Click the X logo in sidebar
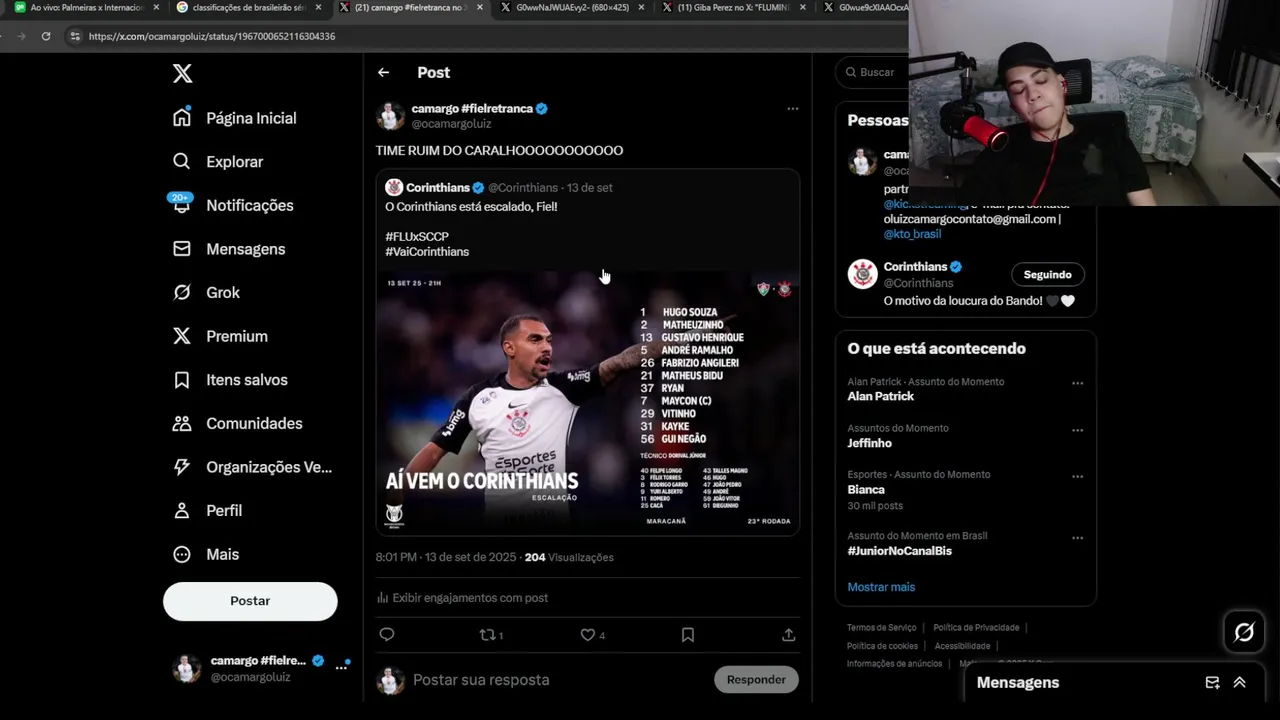Image resolution: width=1280 pixels, height=720 pixels. click(182, 73)
